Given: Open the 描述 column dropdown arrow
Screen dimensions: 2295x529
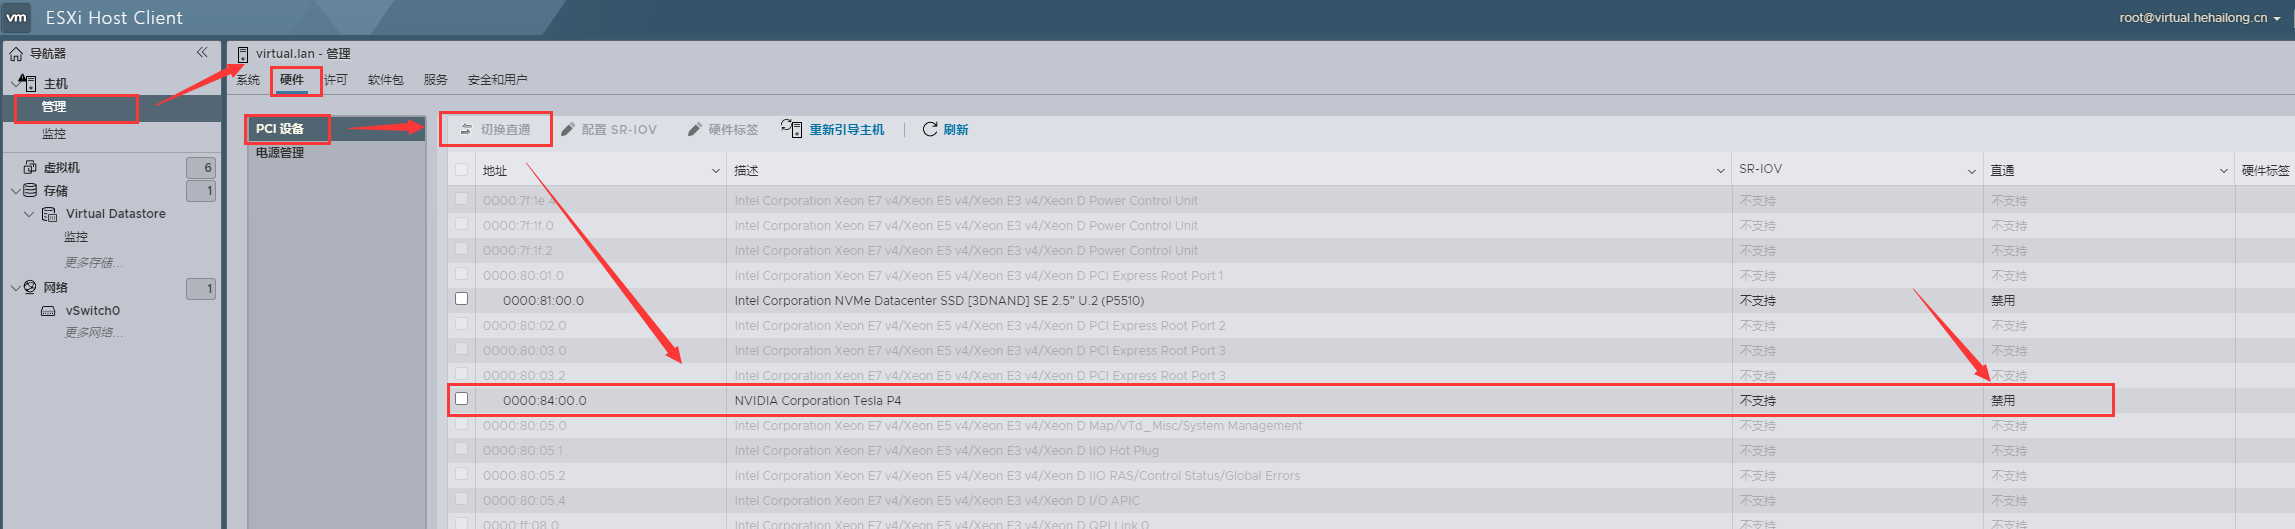Looking at the screenshot, I should point(1721,171).
